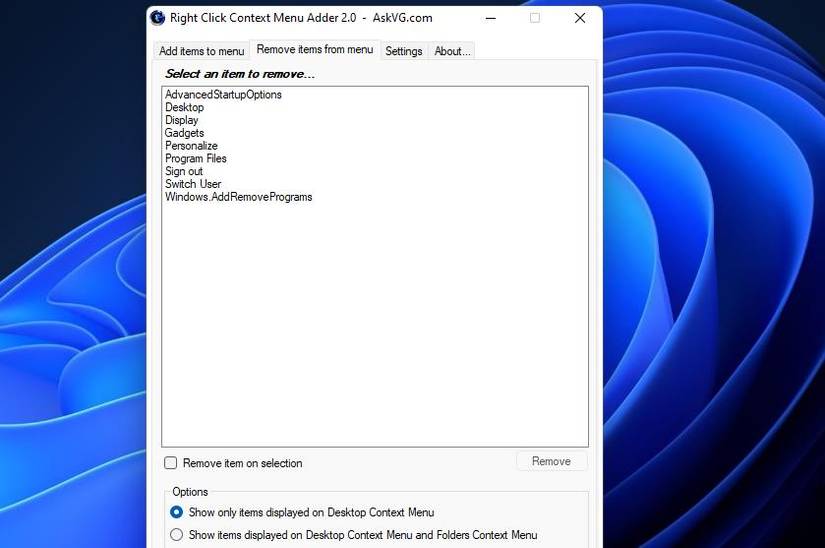Close the Right Click Context Menu Adder window
Screen dimensions: 825x548
[580, 18]
